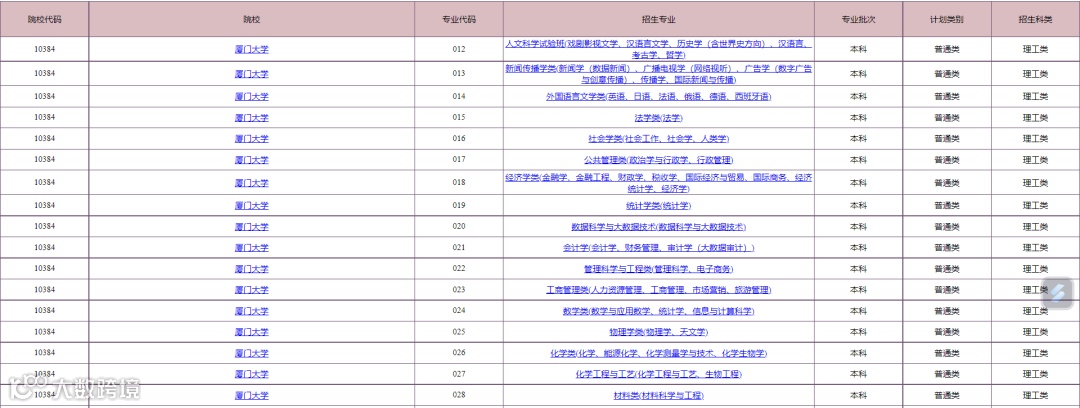Click the 计划类别 column header
1080x408 pixels.
pos(946,19)
